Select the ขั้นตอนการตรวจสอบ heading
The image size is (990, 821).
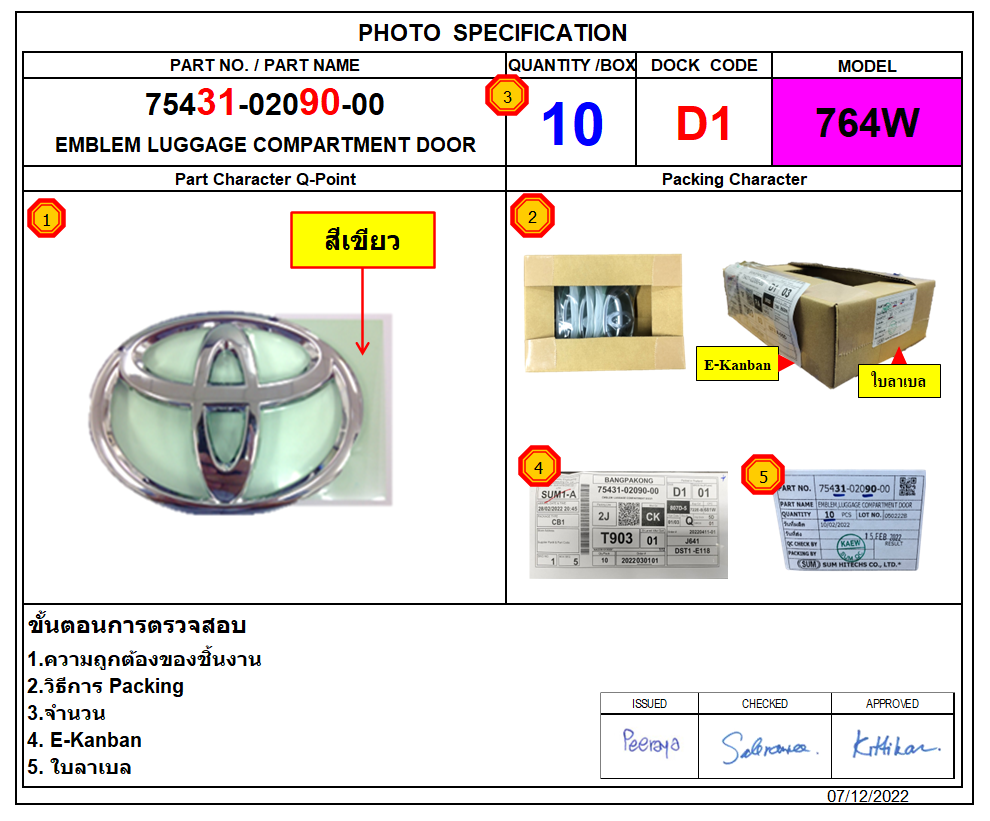(137, 626)
